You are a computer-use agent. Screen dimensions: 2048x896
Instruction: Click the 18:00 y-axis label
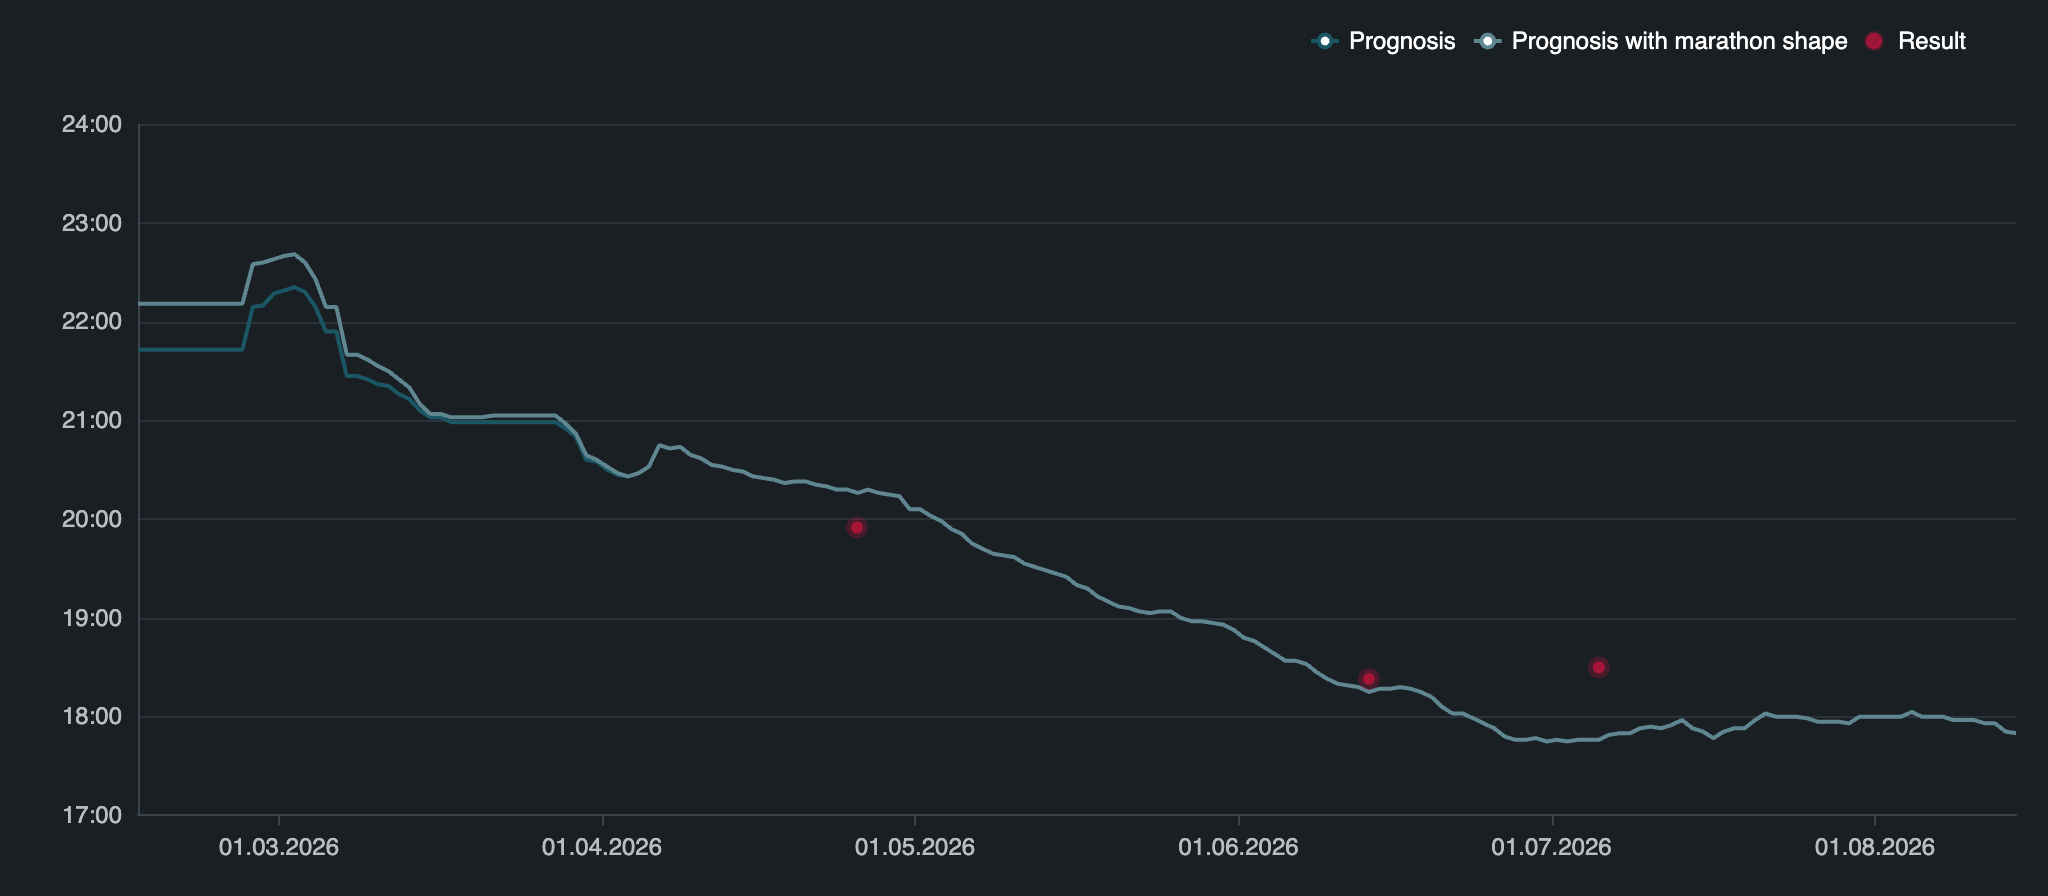click(92, 716)
